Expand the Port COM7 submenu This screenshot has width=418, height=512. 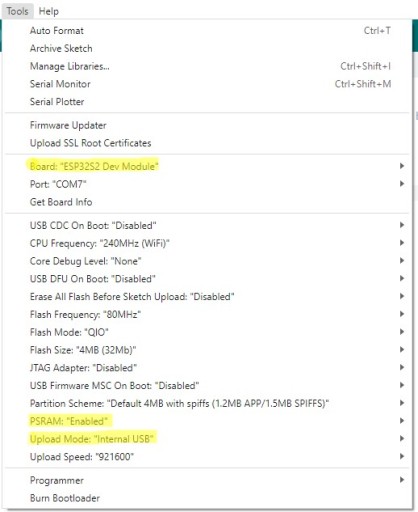pos(207,184)
